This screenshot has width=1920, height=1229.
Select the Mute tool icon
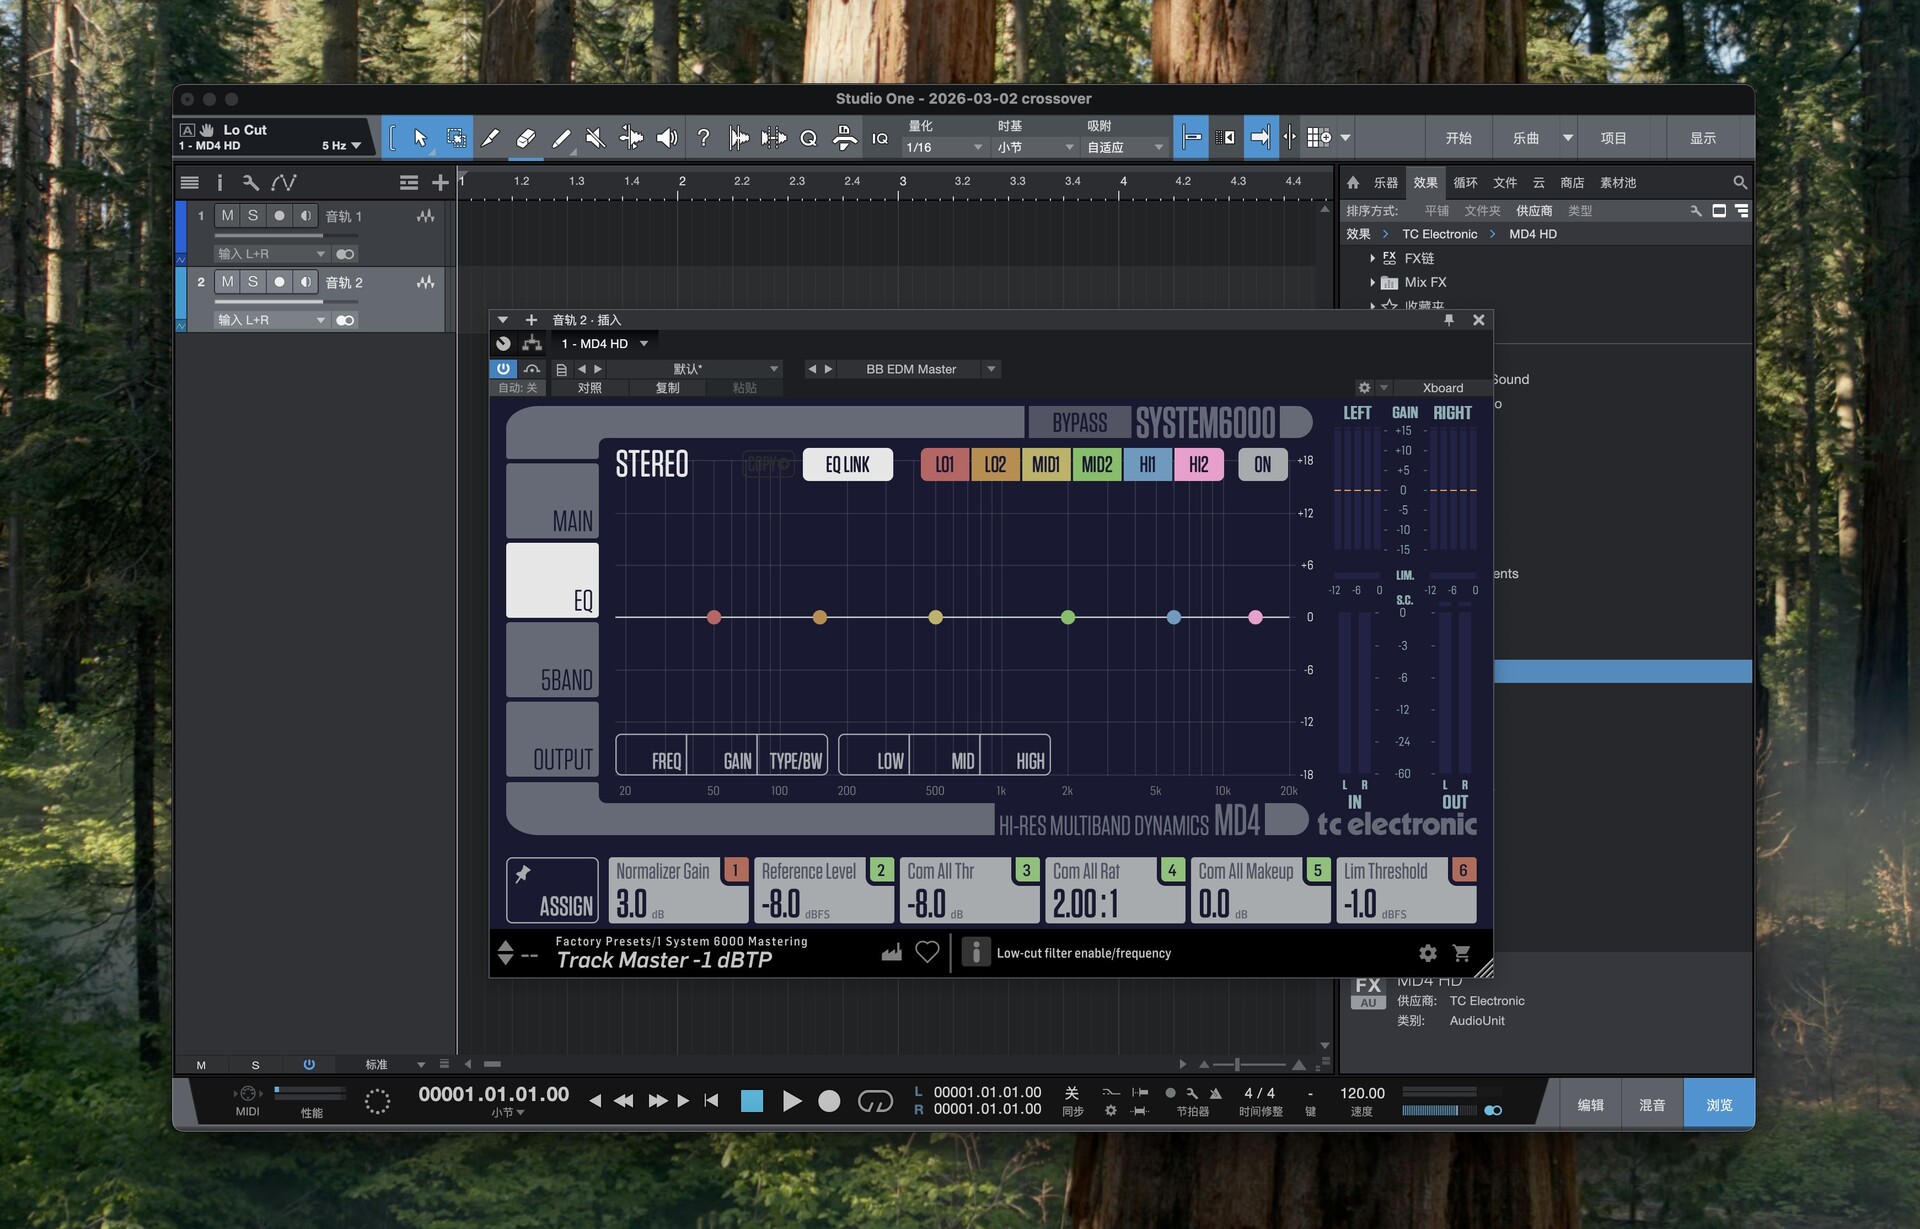[x=596, y=138]
